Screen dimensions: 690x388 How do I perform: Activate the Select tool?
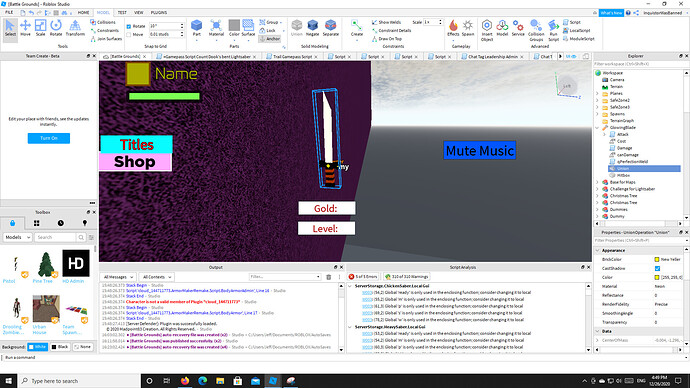(x=10, y=28)
